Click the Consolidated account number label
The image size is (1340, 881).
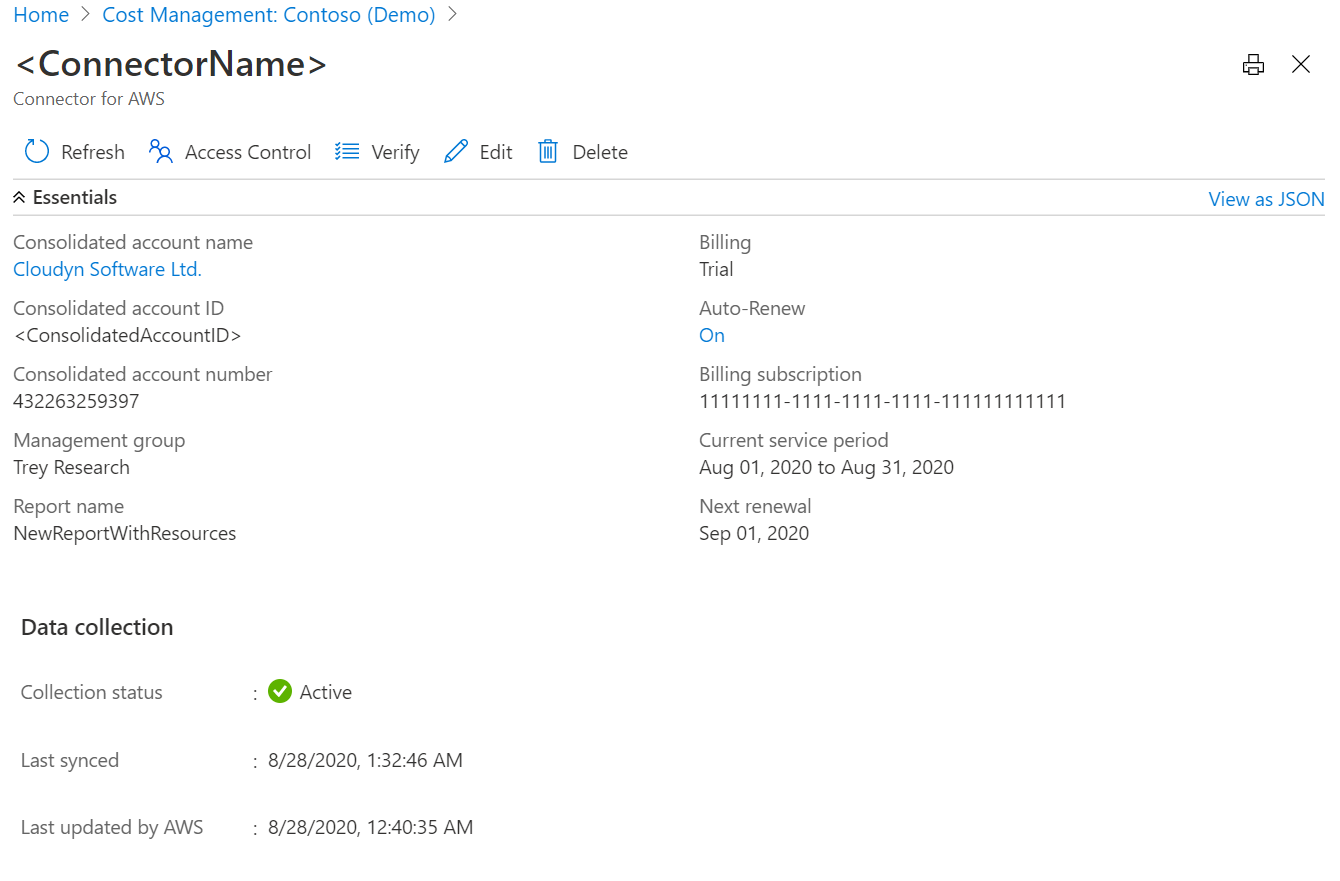coord(143,374)
